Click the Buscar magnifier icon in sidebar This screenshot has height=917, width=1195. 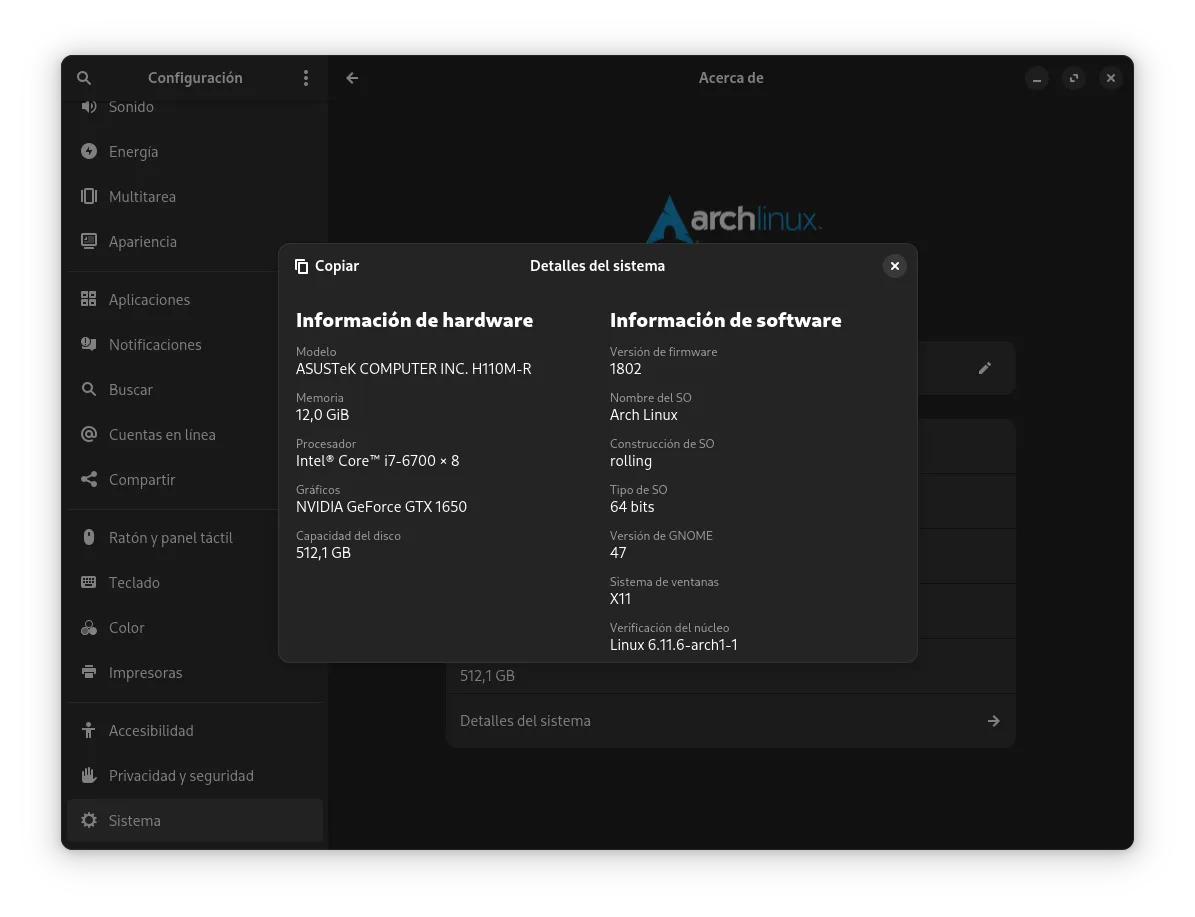click(89, 390)
